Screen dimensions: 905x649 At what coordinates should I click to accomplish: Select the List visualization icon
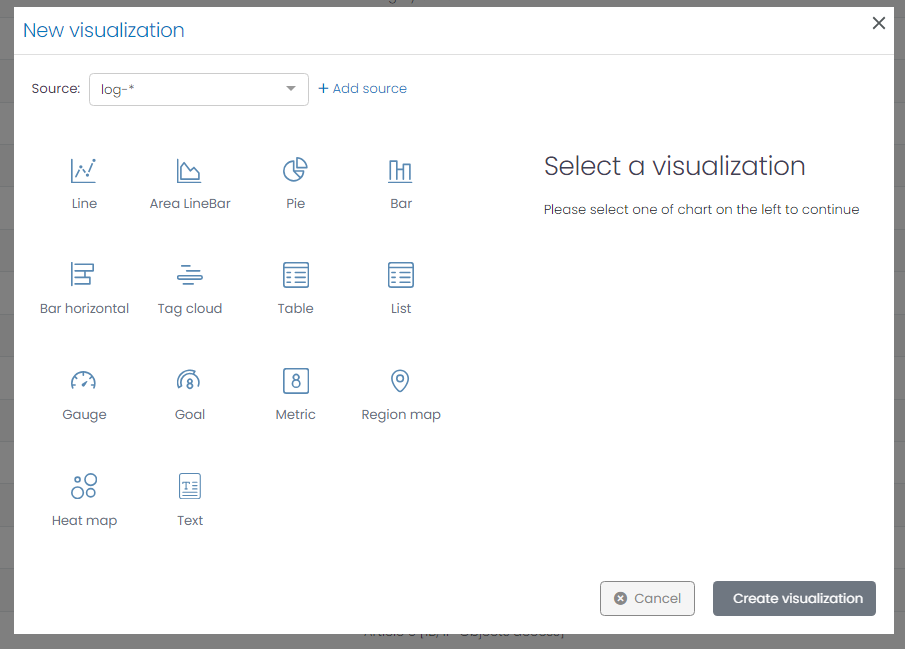401,275
